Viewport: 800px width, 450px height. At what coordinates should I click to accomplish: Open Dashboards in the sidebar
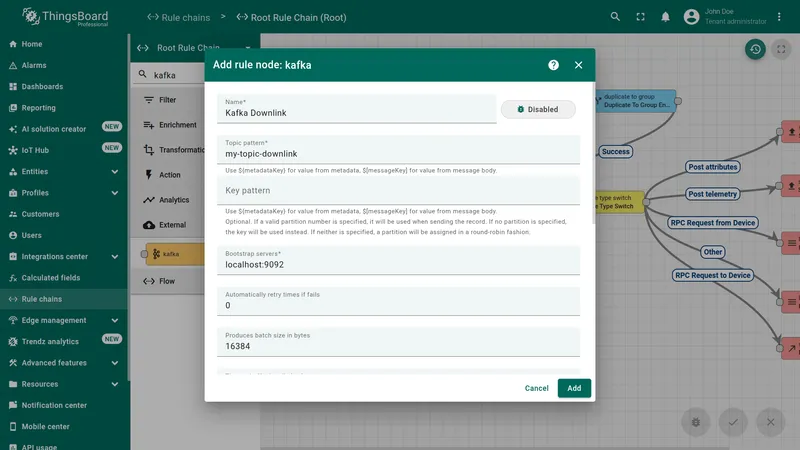coord(64,87)
